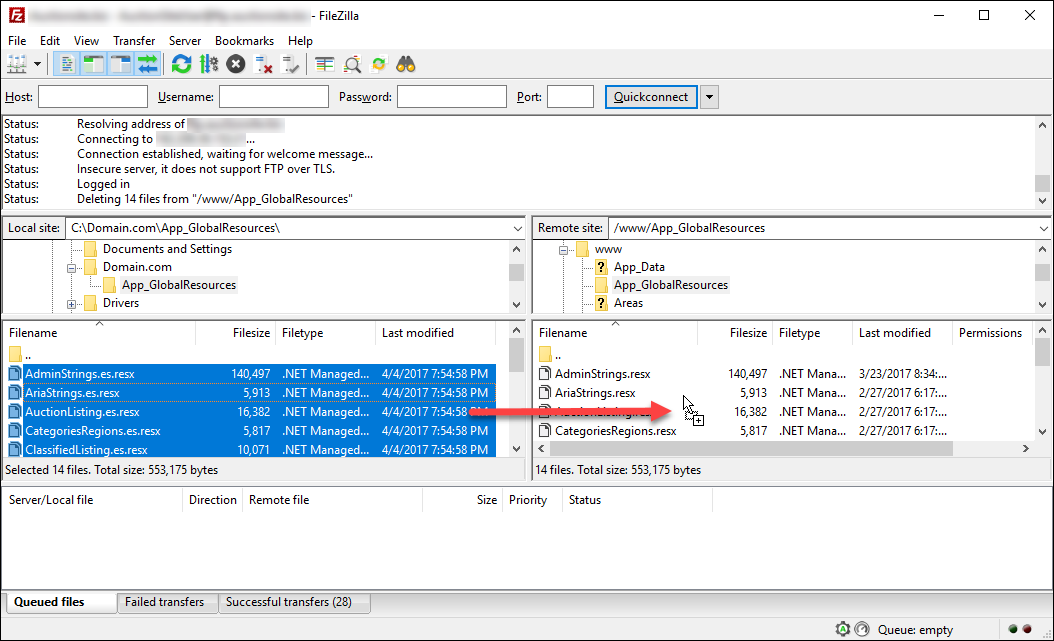This screenshot has width=1054, height=641.
Task: Cancel the current operation
Action: click(235, 65)
